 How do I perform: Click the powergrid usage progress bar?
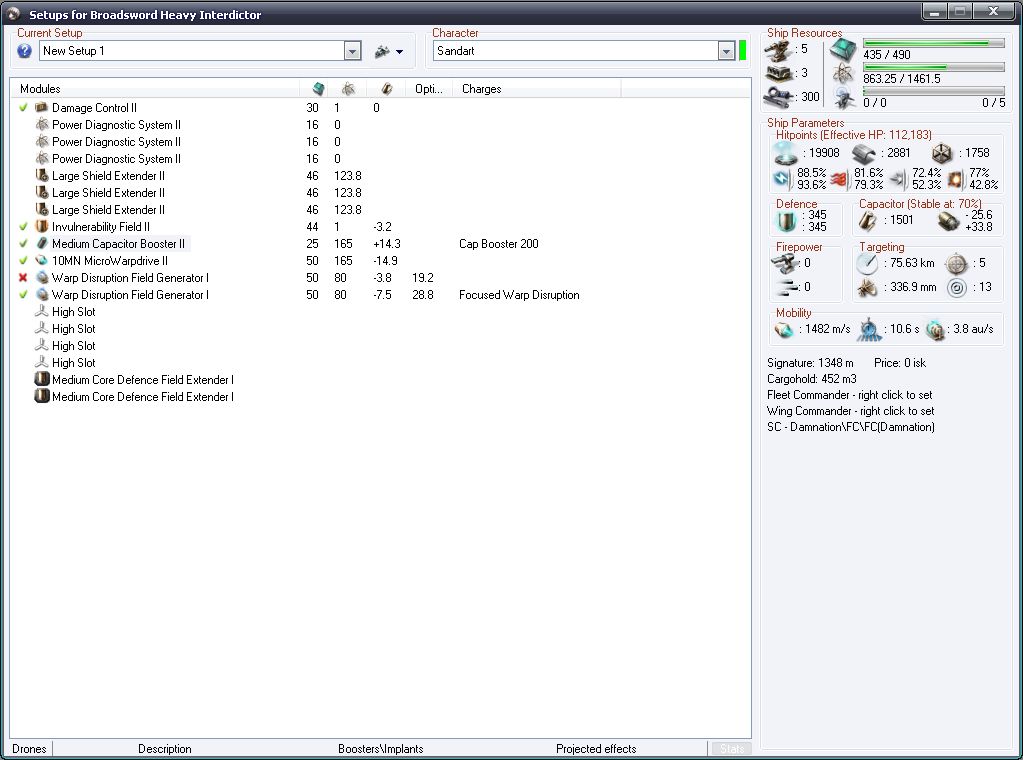point(934,67)
